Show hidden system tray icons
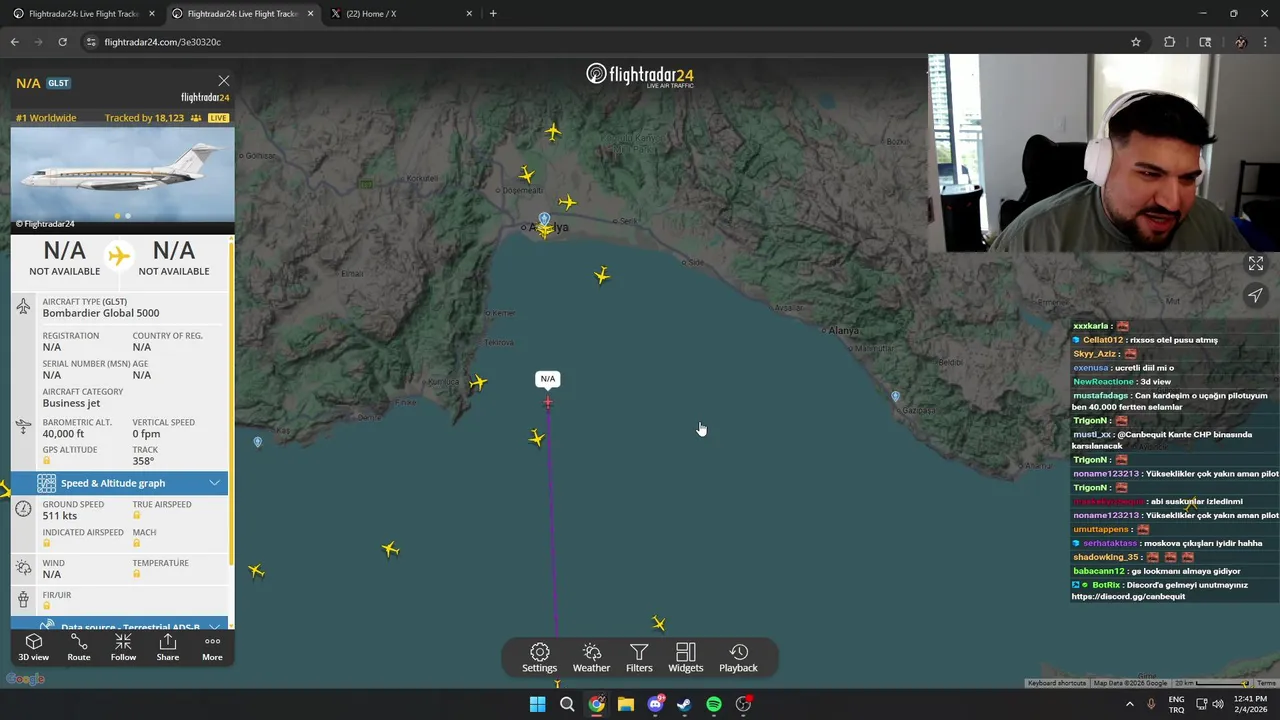 click(1130, 704)
